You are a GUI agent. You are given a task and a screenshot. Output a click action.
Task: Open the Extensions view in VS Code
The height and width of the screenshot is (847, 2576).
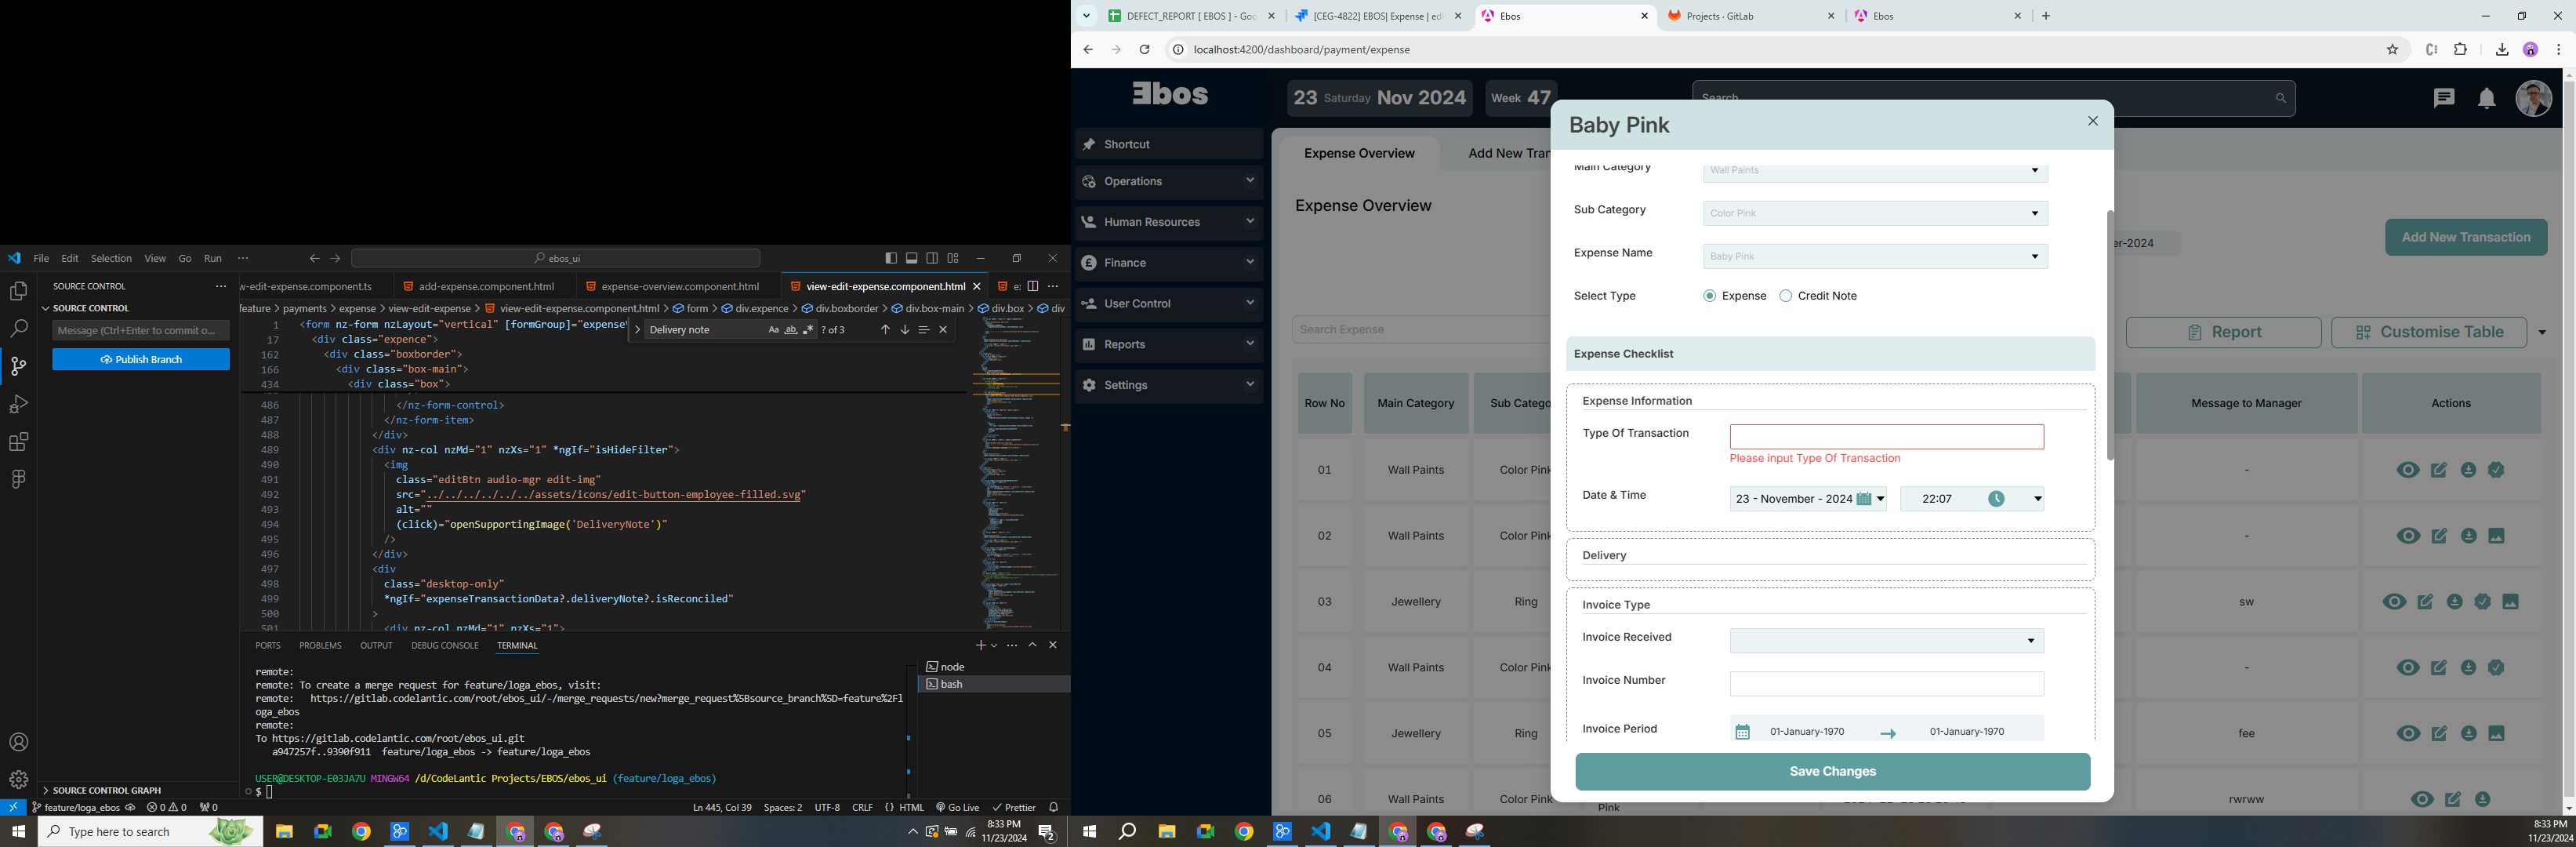point(18,442)
